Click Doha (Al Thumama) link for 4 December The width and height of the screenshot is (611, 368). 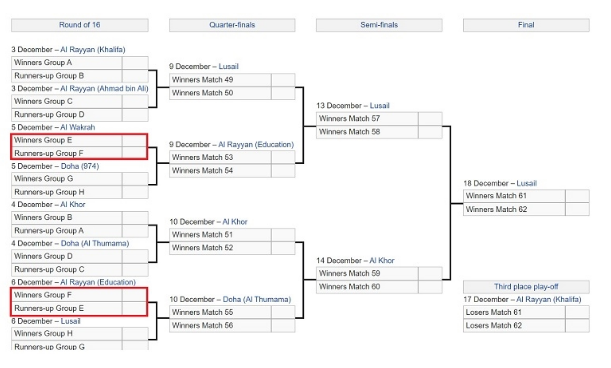(95, 243)
